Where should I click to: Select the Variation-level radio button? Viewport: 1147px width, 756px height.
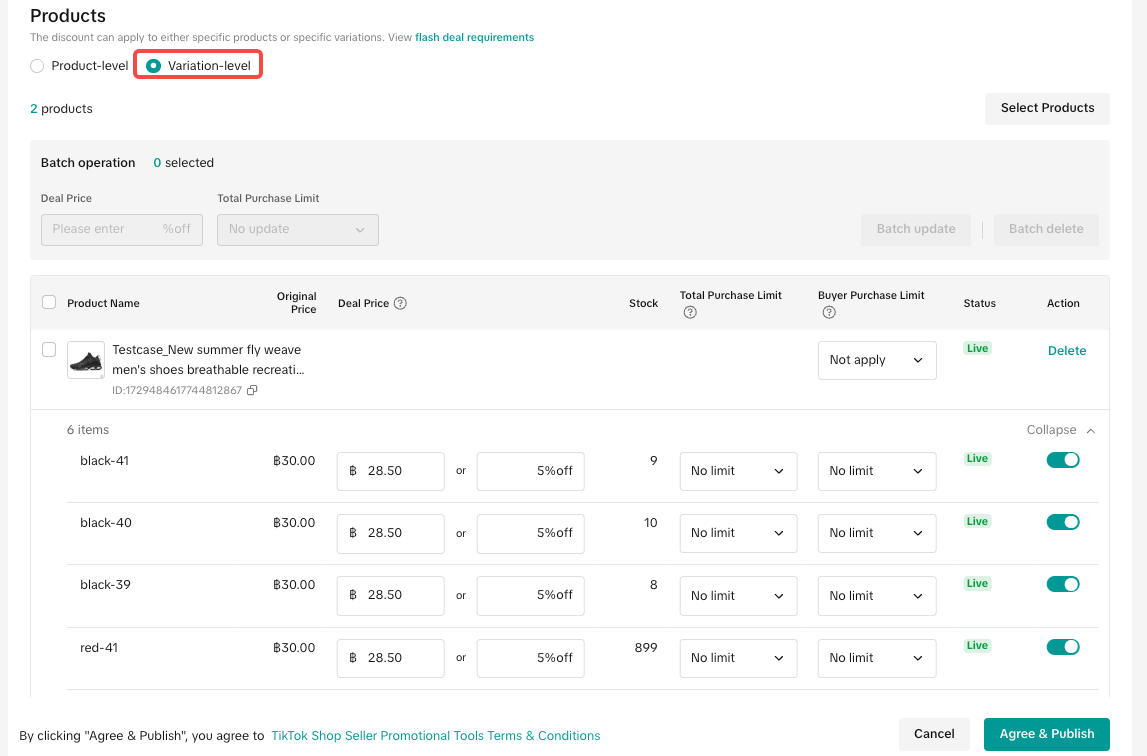coord(154,66)
